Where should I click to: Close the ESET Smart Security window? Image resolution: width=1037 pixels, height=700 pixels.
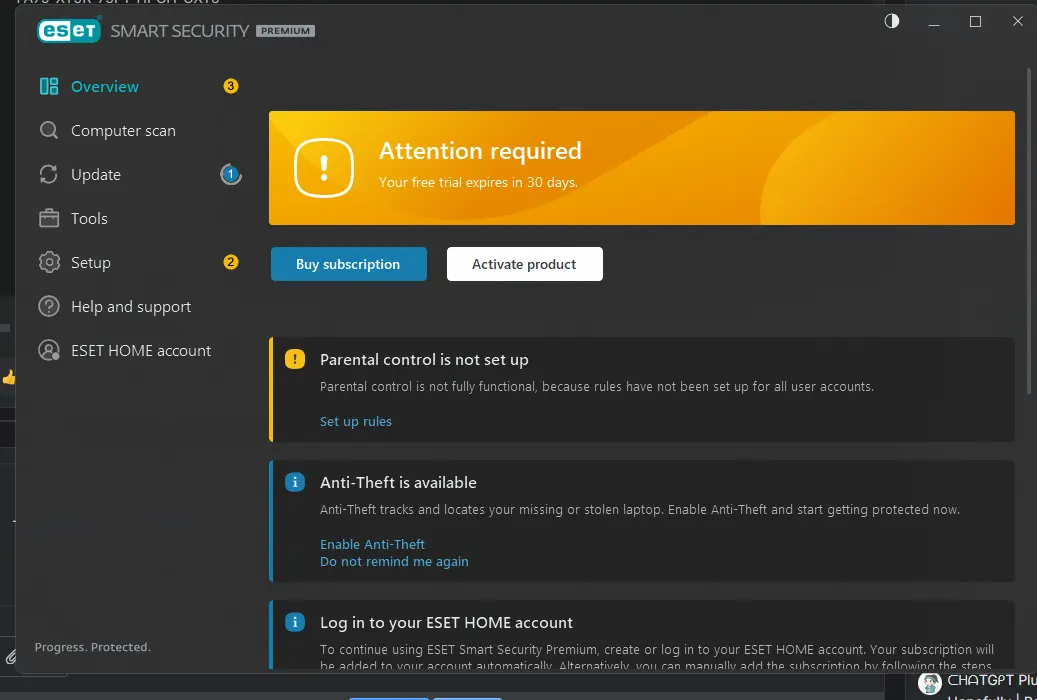1018,21
